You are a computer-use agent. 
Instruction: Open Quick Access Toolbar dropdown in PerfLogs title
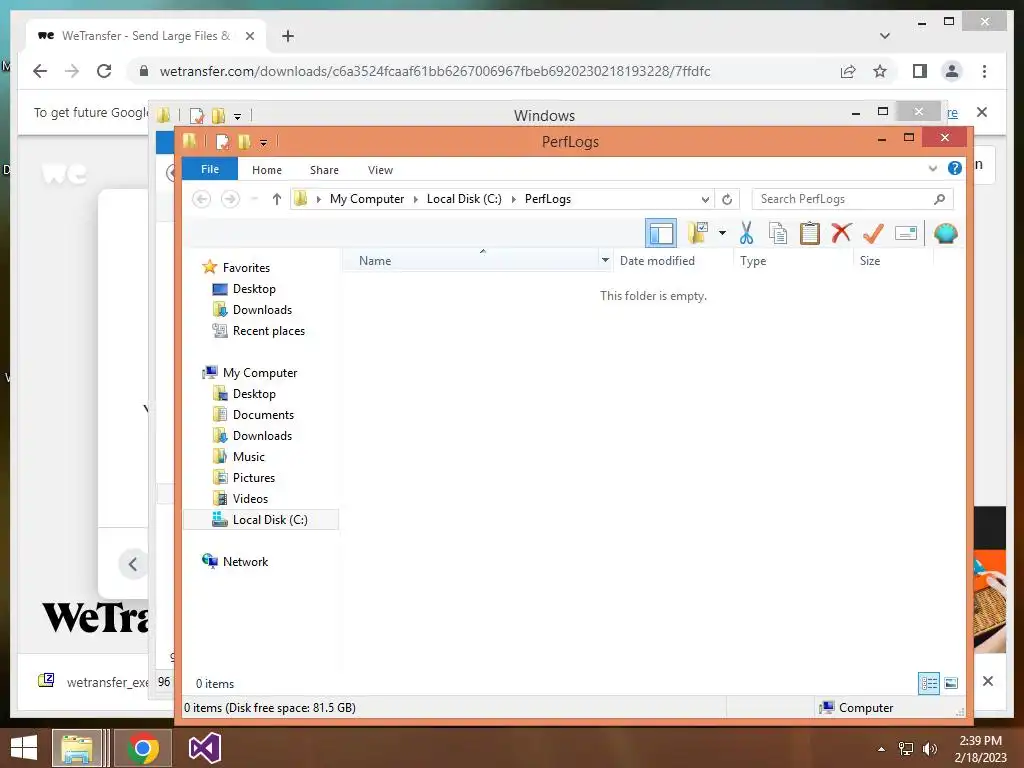[263, 142]
